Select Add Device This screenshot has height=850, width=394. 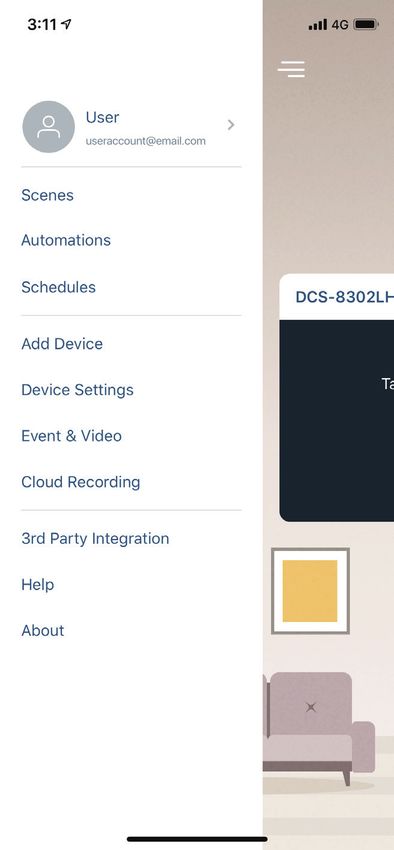62,344
